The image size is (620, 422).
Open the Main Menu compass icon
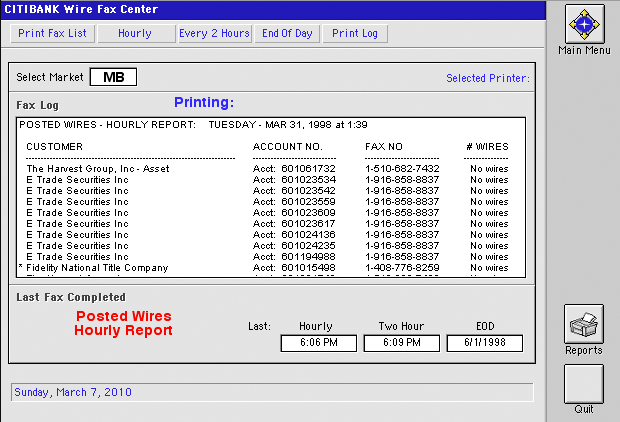[x=584, y=24]
